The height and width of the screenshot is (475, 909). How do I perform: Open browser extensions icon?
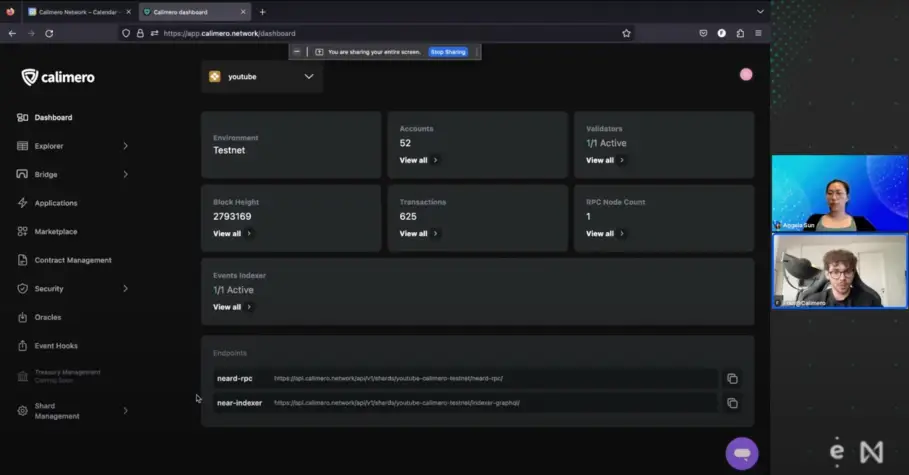tap(740, 34)
